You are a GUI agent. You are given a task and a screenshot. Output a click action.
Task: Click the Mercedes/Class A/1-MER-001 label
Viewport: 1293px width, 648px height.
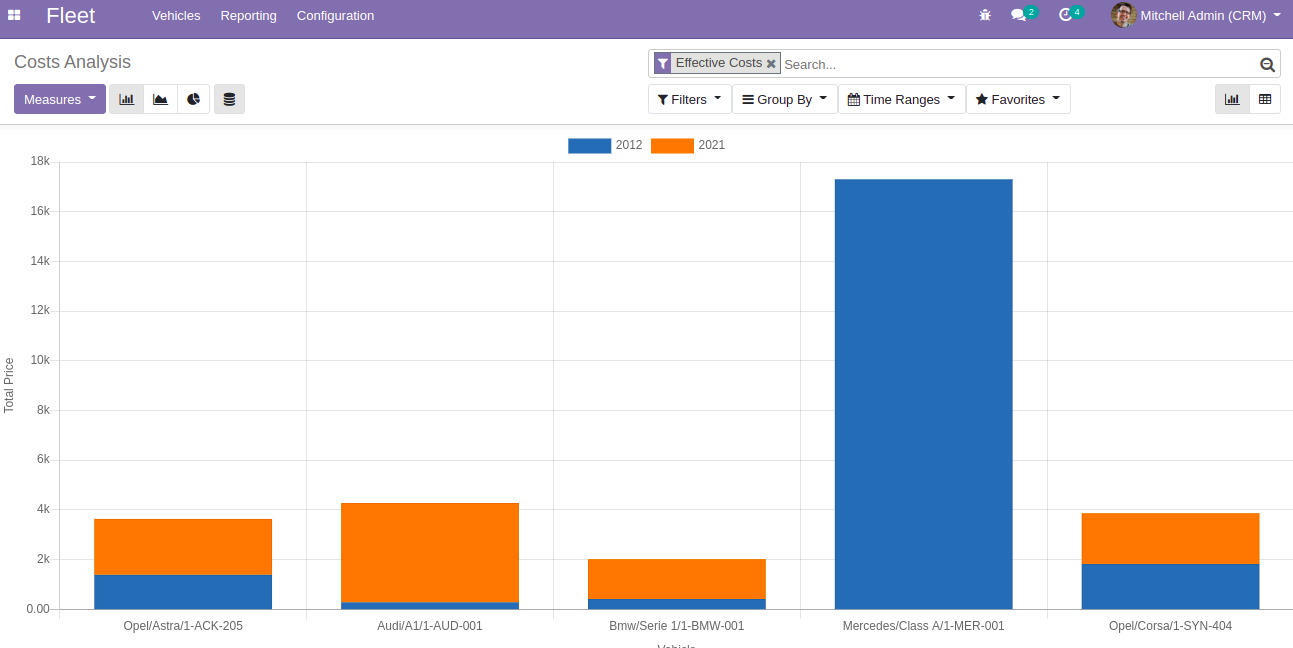(x=924, y=626)
